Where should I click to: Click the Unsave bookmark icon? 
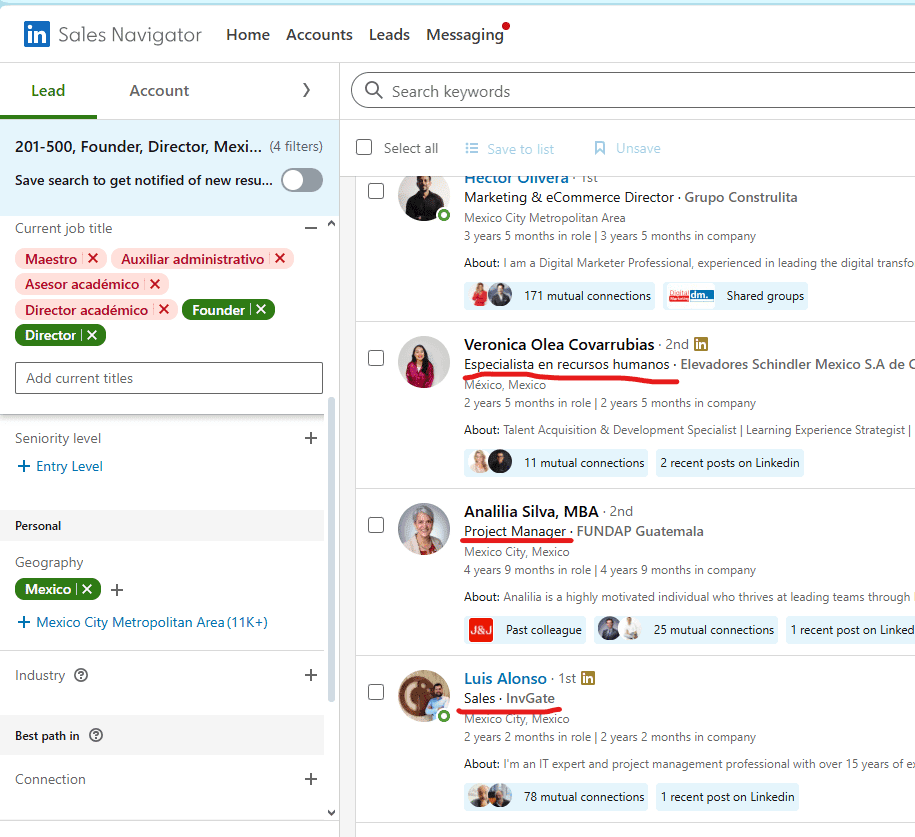(x=599, y=148)
